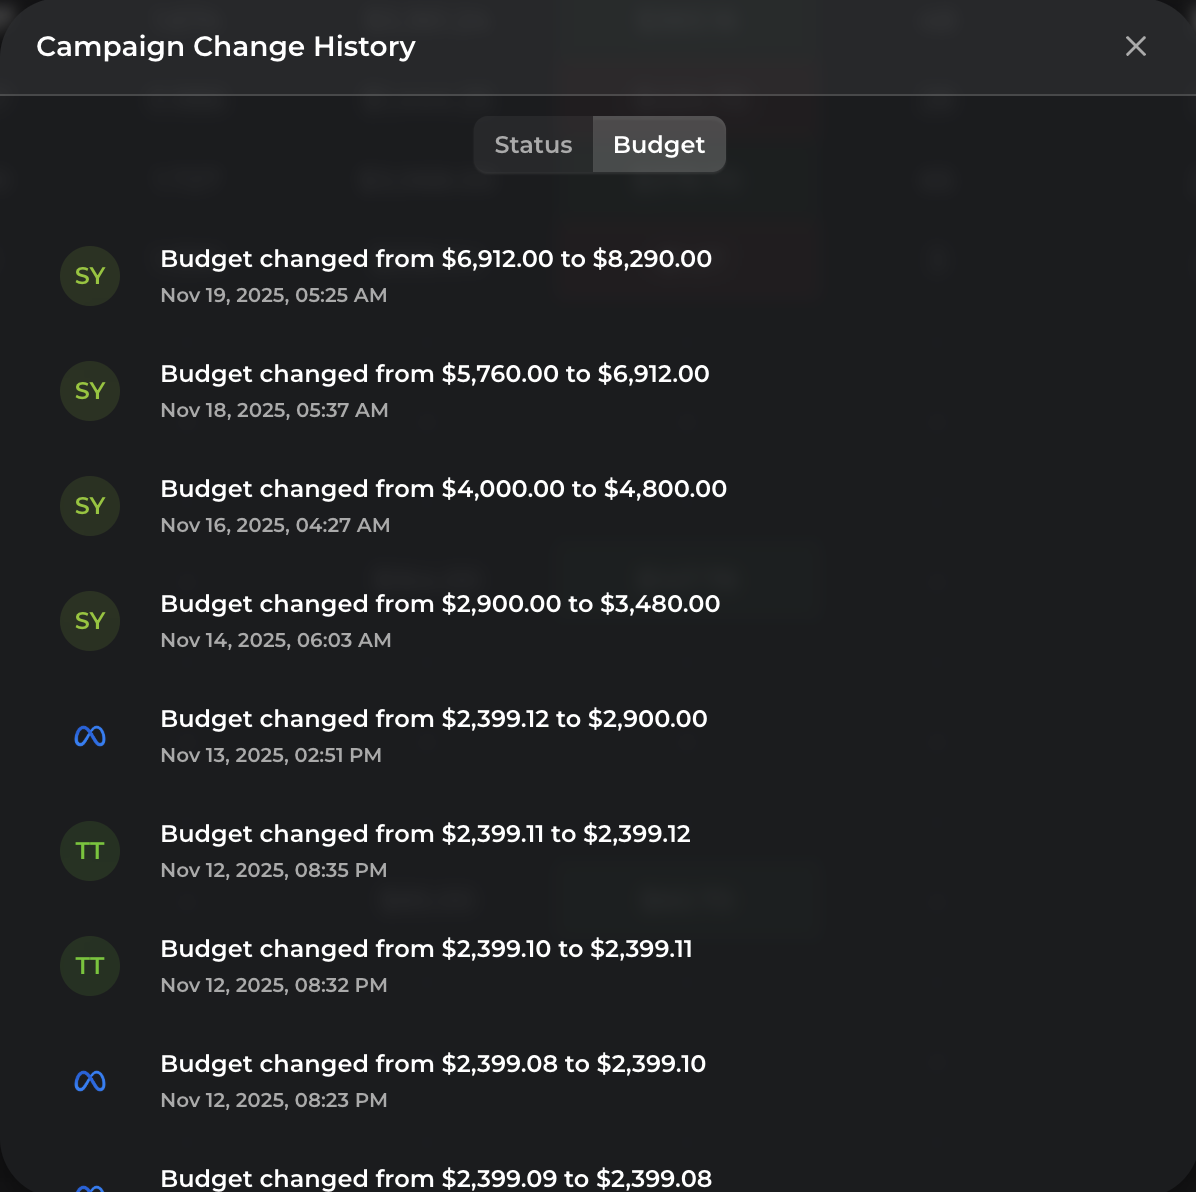Select the budget change from $6,912.00 to $8,290.00
This screenshot has height=1192, width=1196.
(x=436, y=259)
